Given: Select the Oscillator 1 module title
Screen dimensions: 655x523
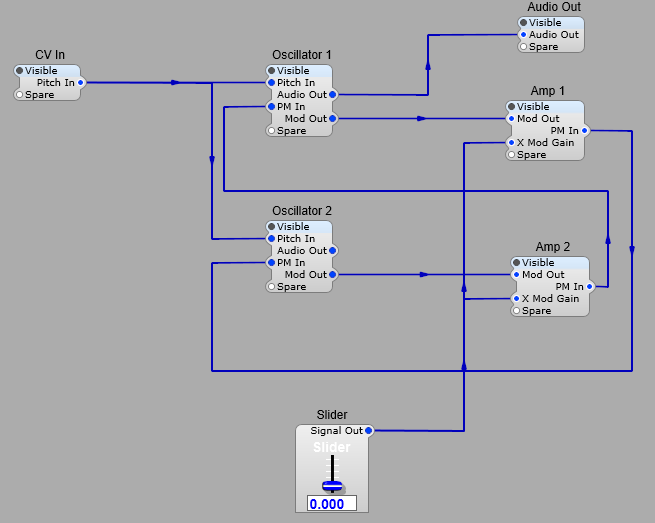Looking at the screenshot, I should pyautogui.click(x=301, y=55).
